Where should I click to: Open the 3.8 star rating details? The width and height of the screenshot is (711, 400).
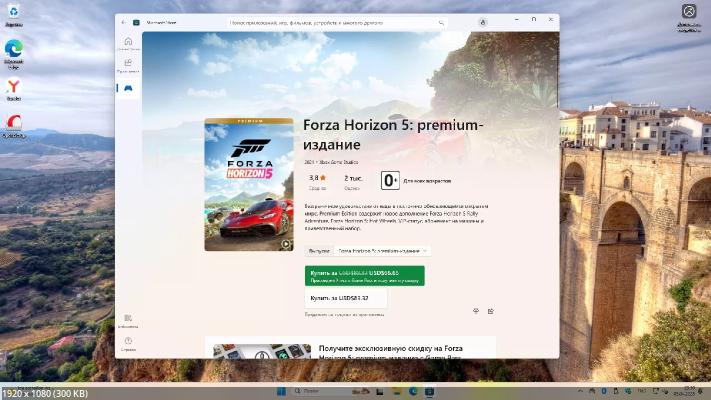coord(317,182)
